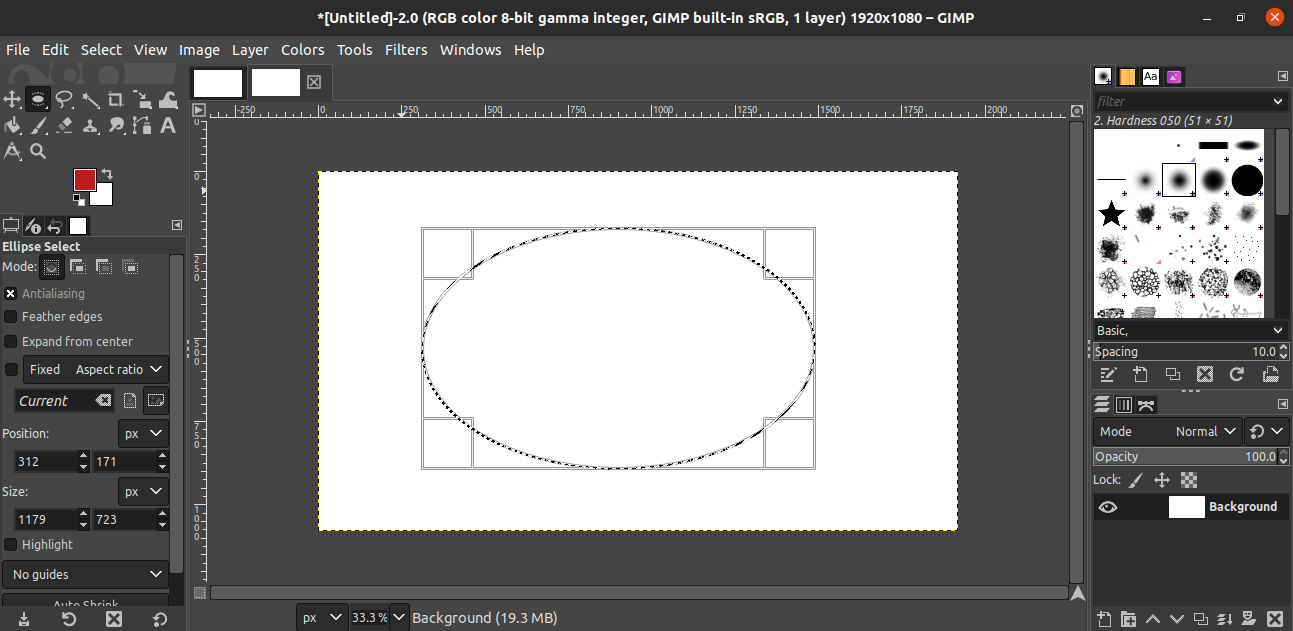Click the Position X field showing 312
The width and height of the screenshot is (1293, 631).
[x=45, y=461]
